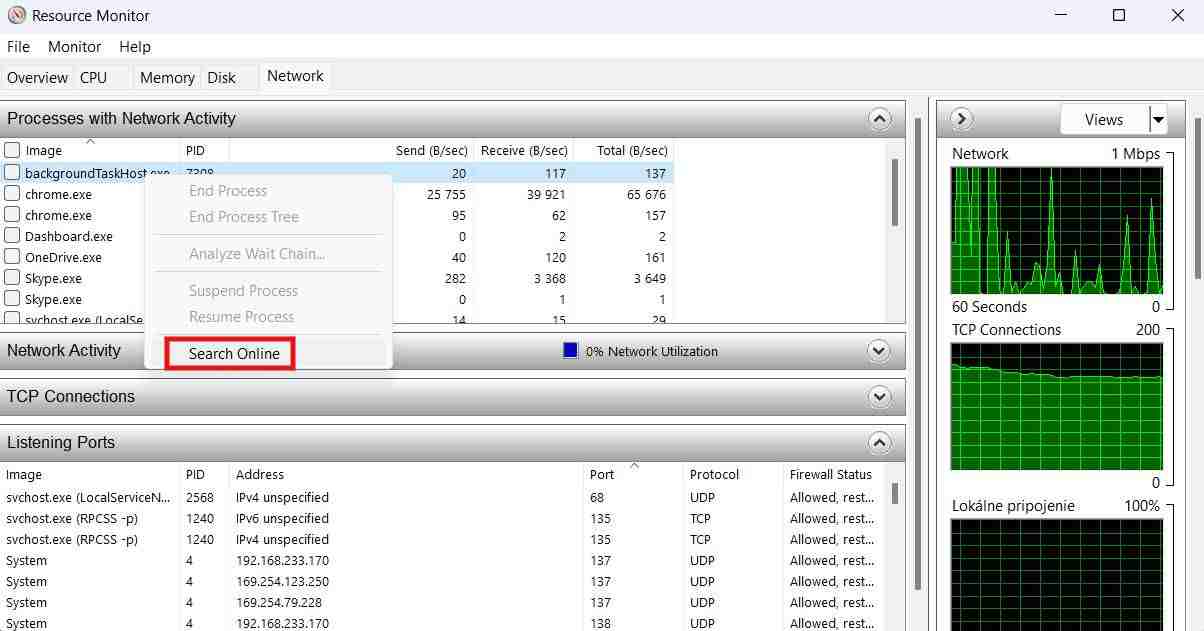
Task: Select System row listening on port 138
Action: click(442, 624)
